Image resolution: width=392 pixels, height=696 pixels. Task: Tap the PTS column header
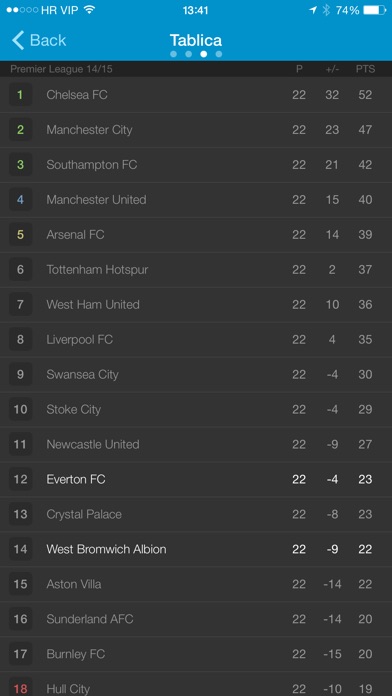365,69
